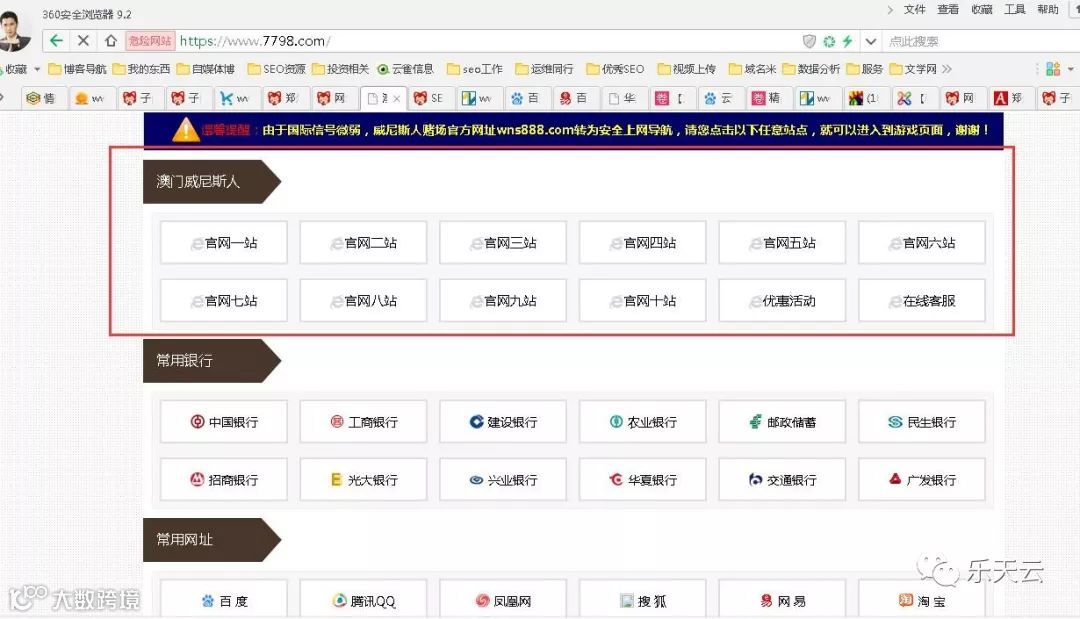Open the 视频上传 bookmark folder
This screenshot has width=1080, height=619.
687,69
